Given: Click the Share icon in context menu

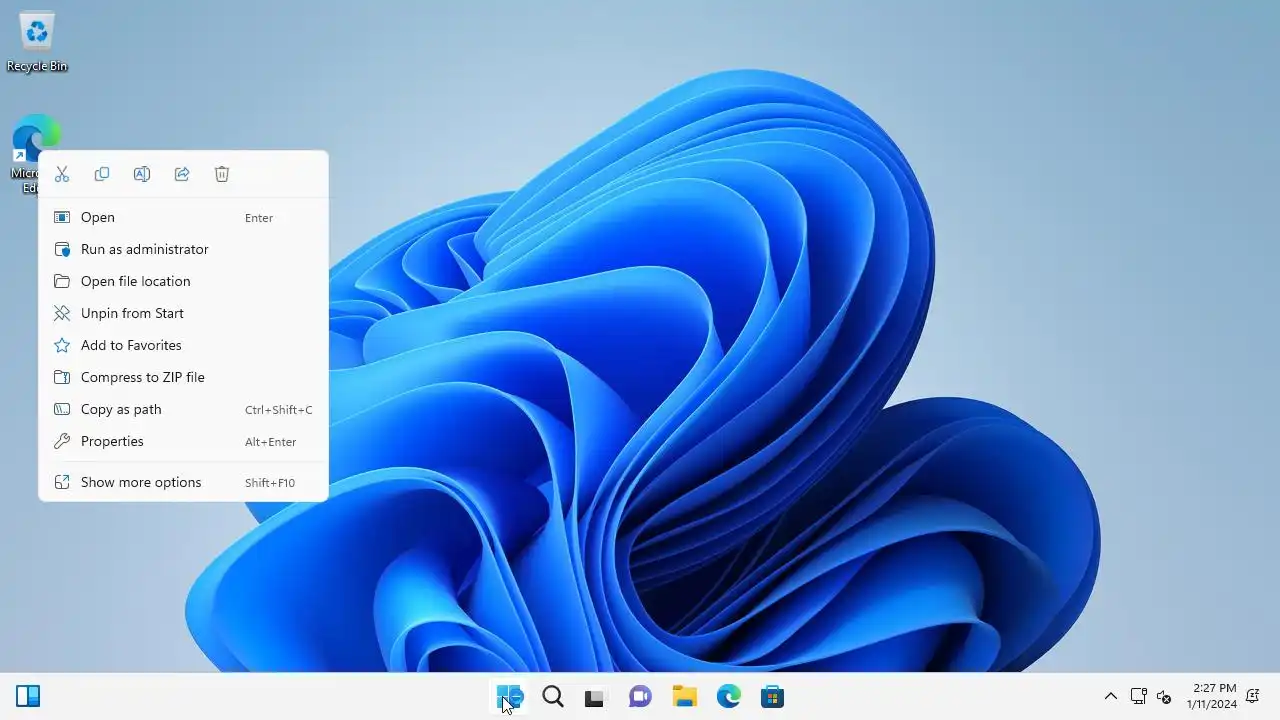Looking at the screenshot, I should pos(182,174).
